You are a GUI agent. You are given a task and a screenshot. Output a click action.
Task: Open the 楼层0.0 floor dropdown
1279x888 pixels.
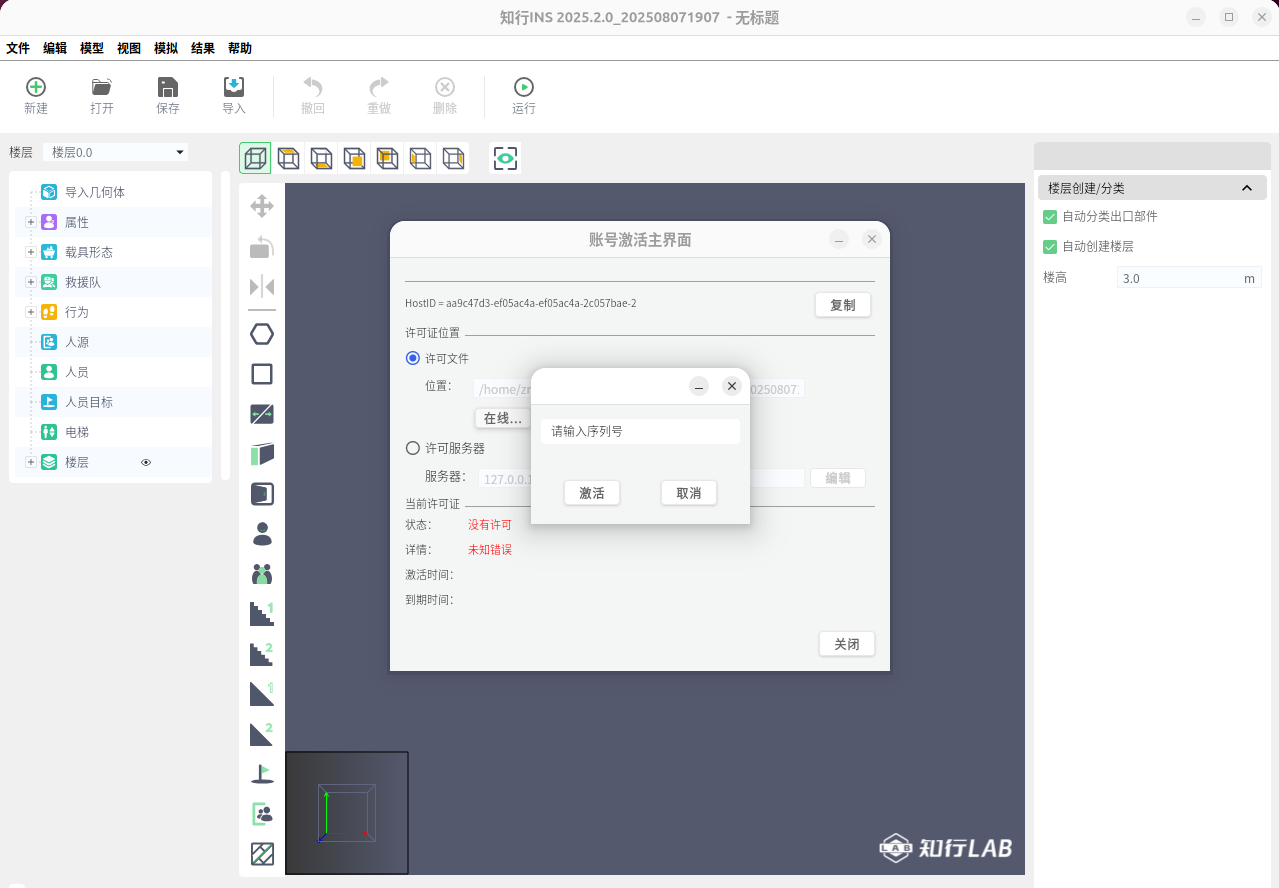116,152
